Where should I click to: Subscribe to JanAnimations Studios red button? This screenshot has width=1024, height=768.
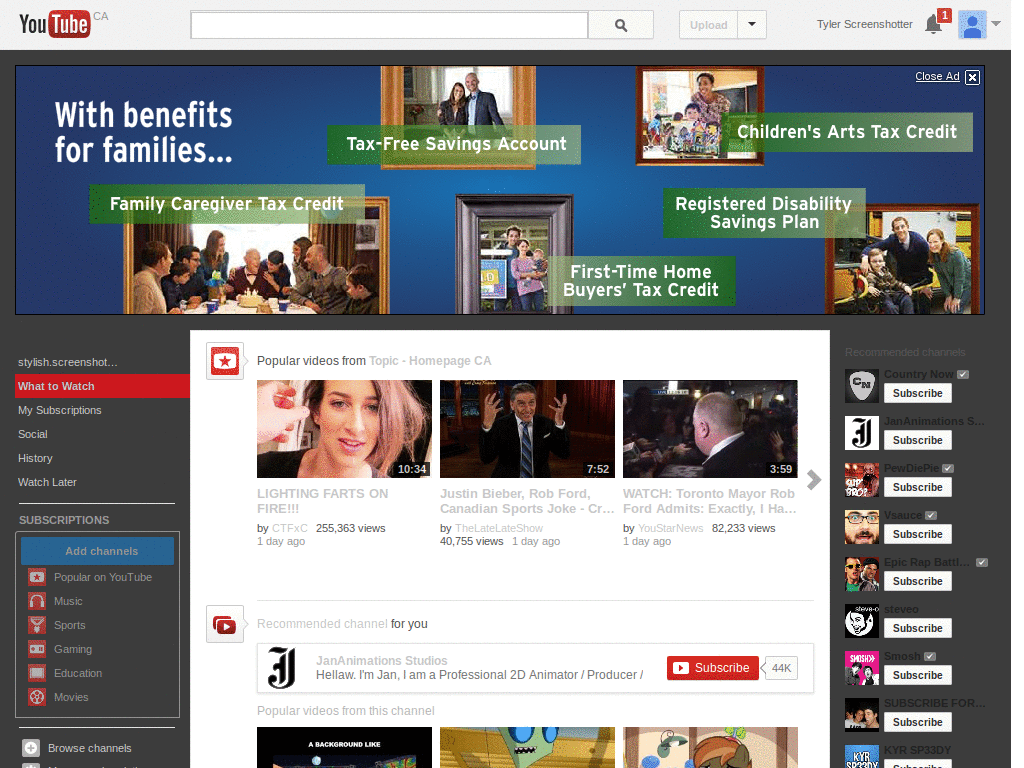712,668
